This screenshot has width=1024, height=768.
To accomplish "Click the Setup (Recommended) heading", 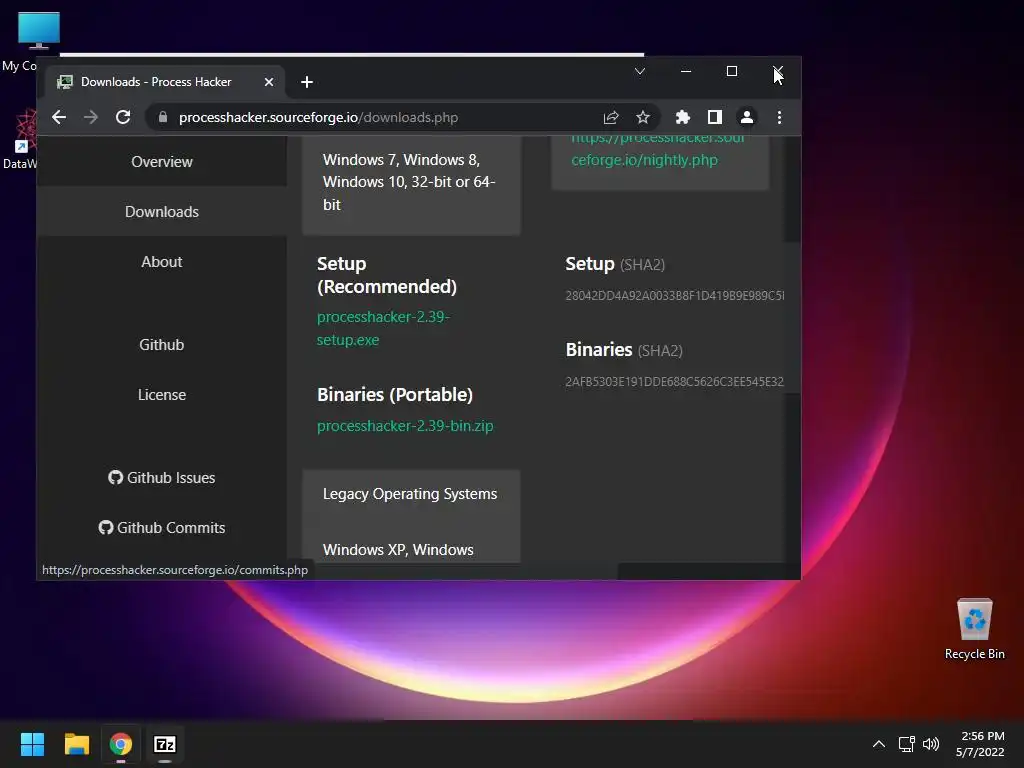I will (387, 275).
